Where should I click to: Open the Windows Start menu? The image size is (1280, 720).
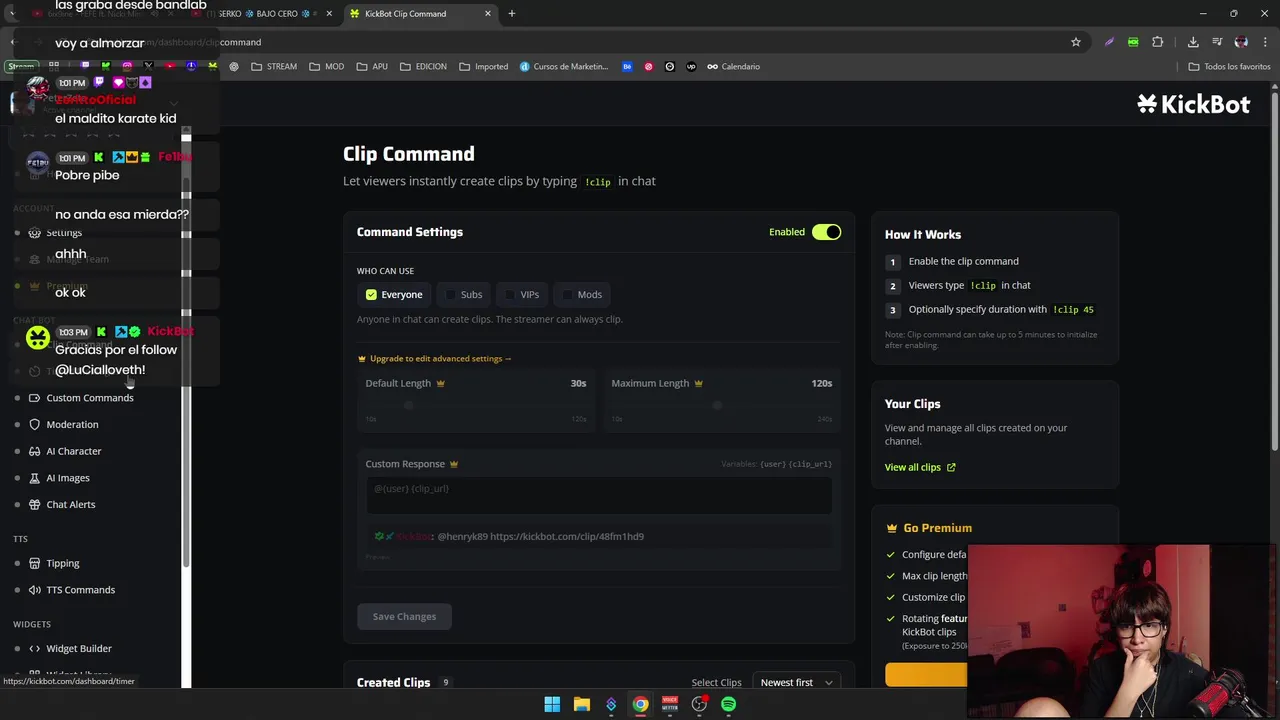[552, 704]
